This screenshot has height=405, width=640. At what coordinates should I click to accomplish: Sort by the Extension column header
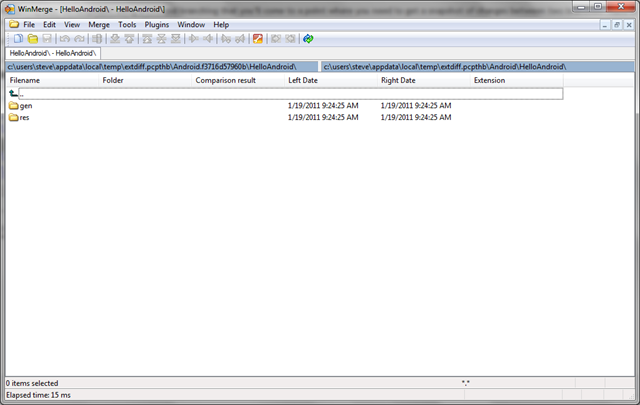[516, 80]
